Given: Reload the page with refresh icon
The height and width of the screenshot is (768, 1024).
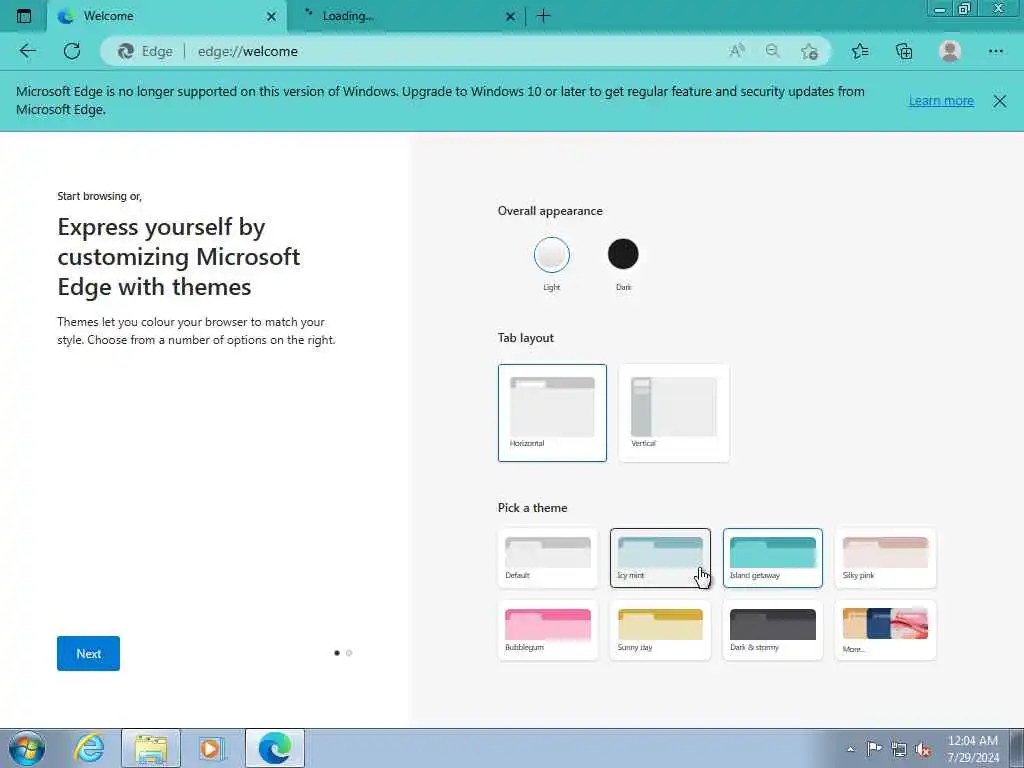Looking at the screenshot, I should (72, 51).
